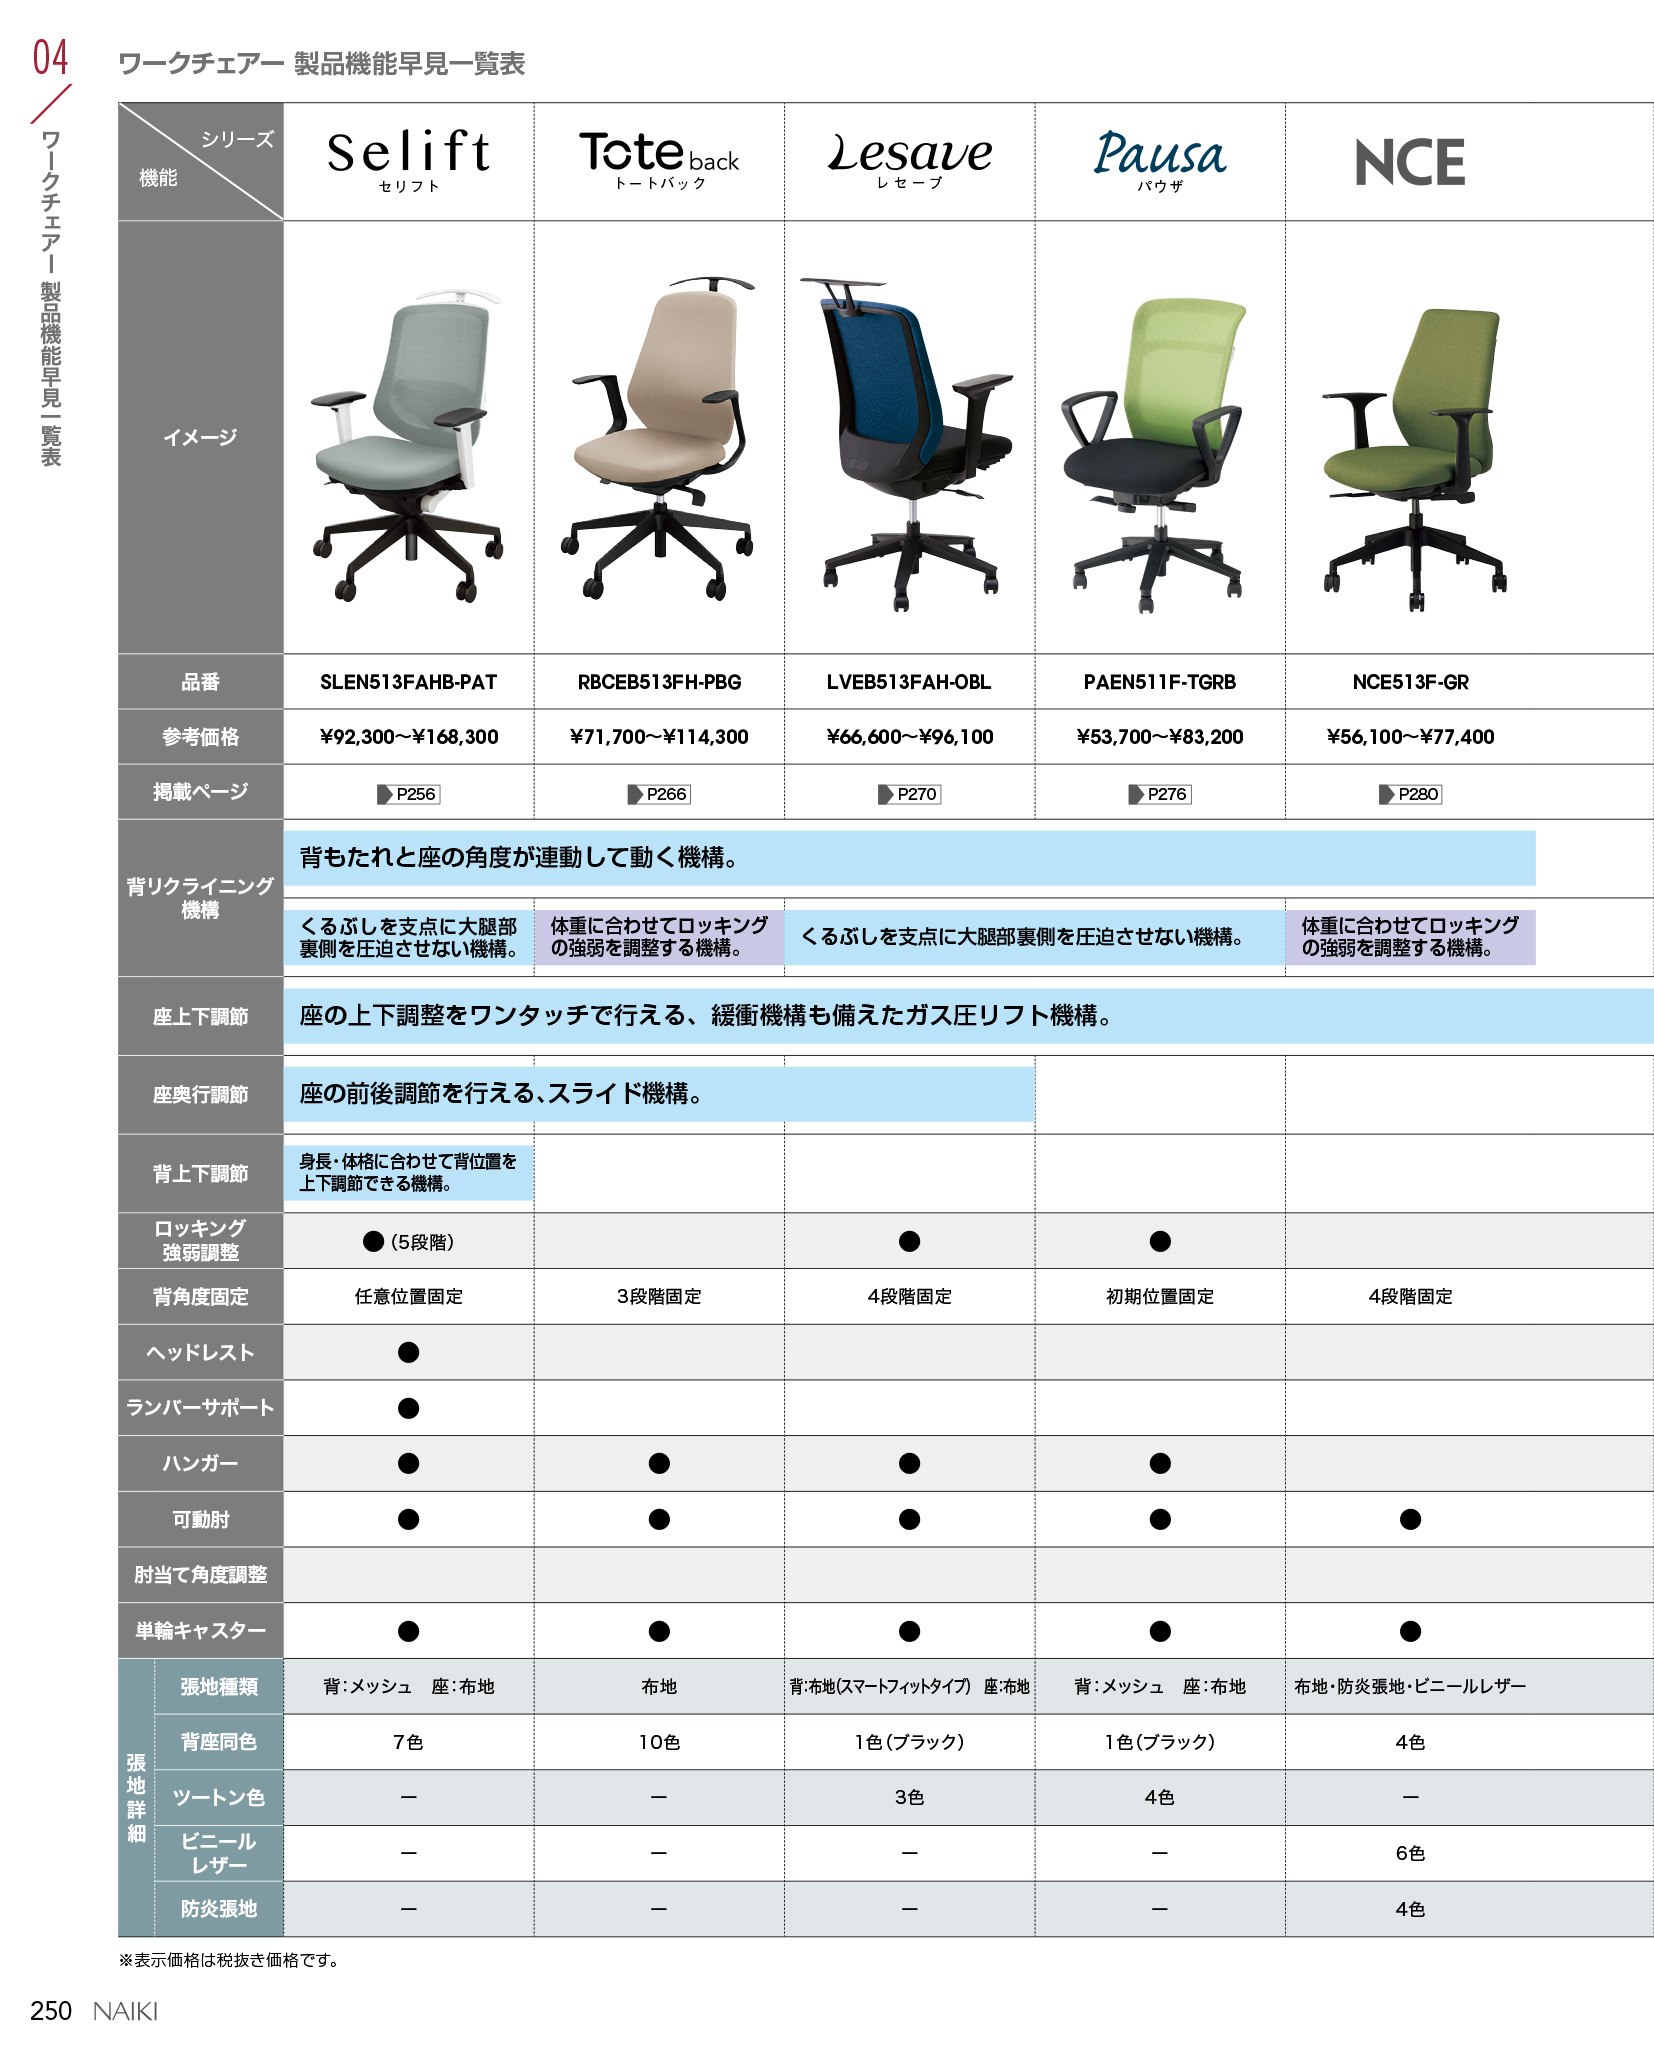Open the P266 page reference
Image resolution: width=1654 pixels, height=2047 pixels.
click(x=659, y=794)
